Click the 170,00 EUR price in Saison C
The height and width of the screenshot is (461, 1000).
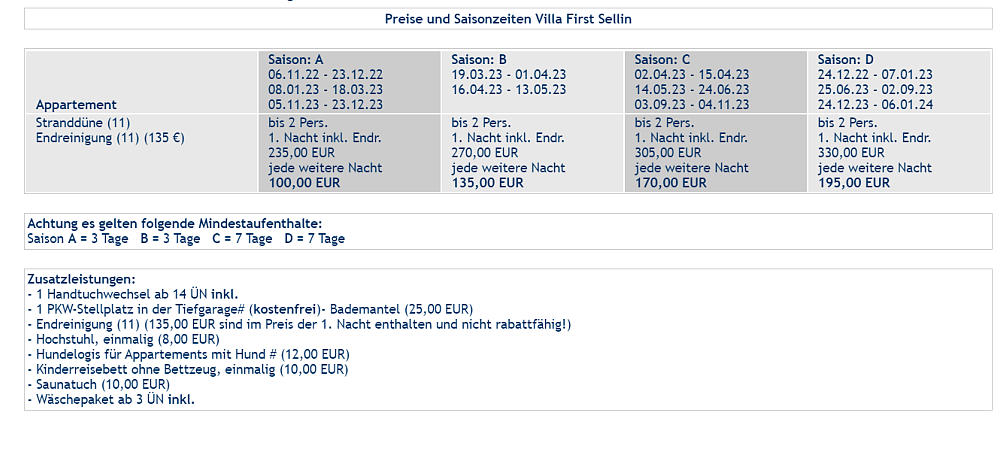point(670,183)
